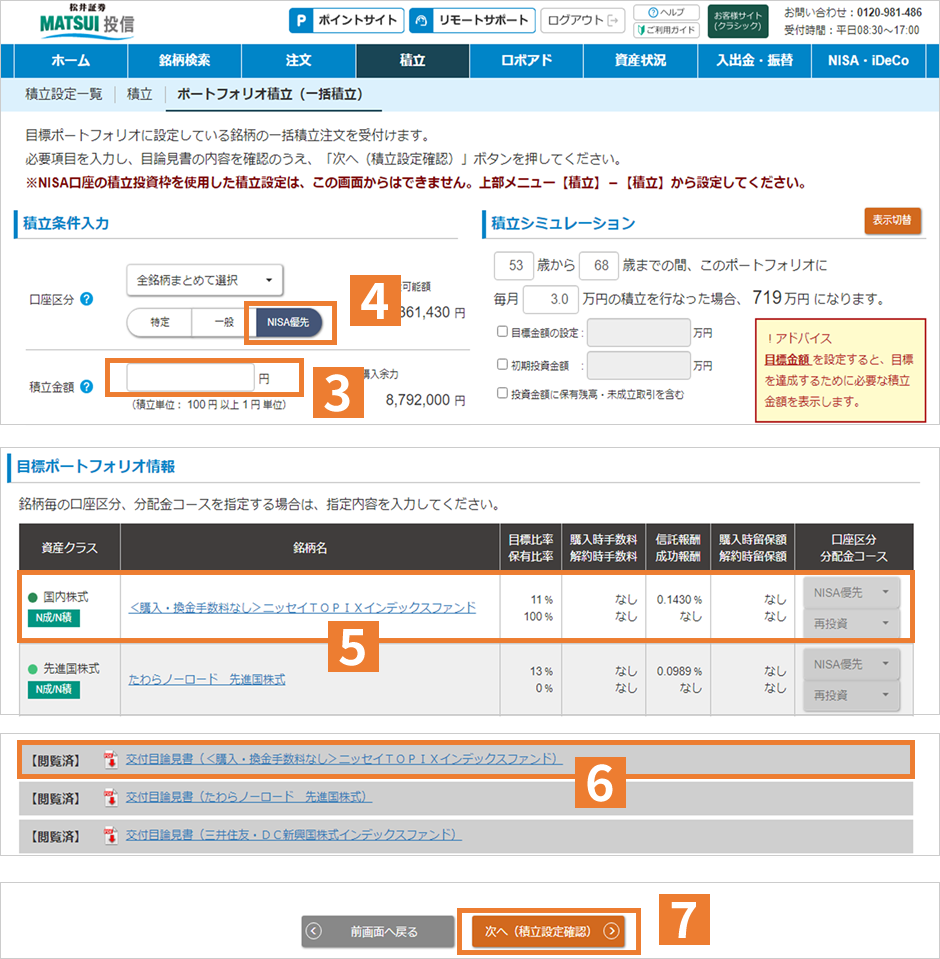Switch to the 積立設定一覧 tab

coord(64,94)
